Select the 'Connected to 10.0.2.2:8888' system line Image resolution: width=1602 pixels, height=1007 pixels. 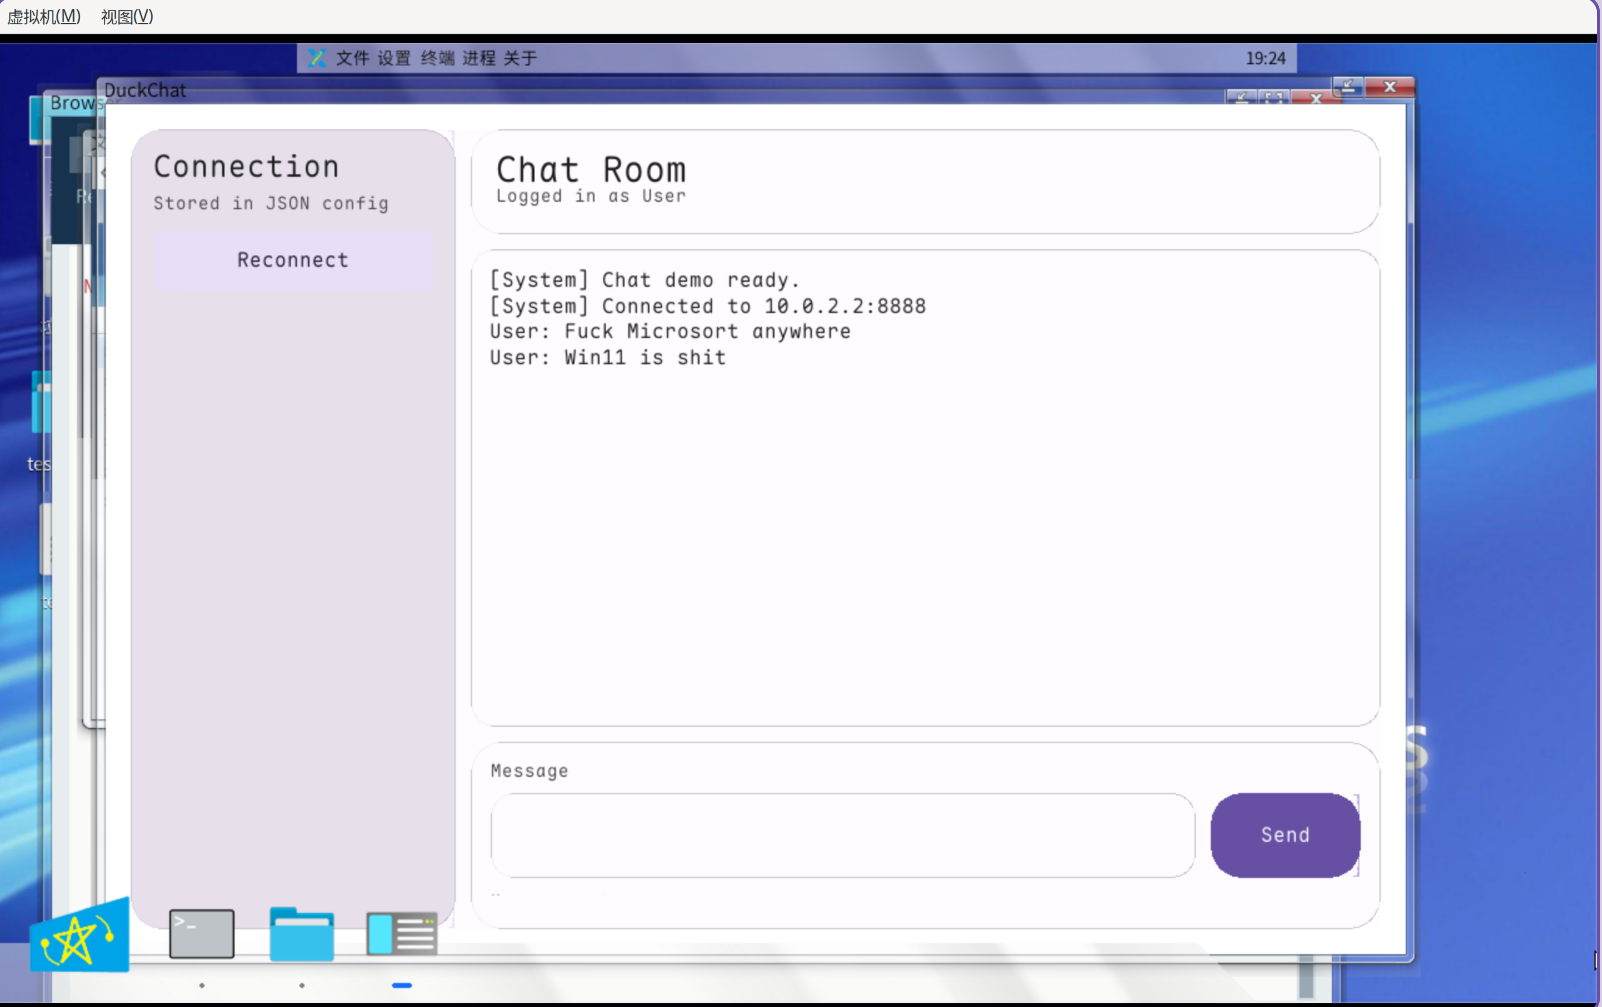tap(708, 306)
